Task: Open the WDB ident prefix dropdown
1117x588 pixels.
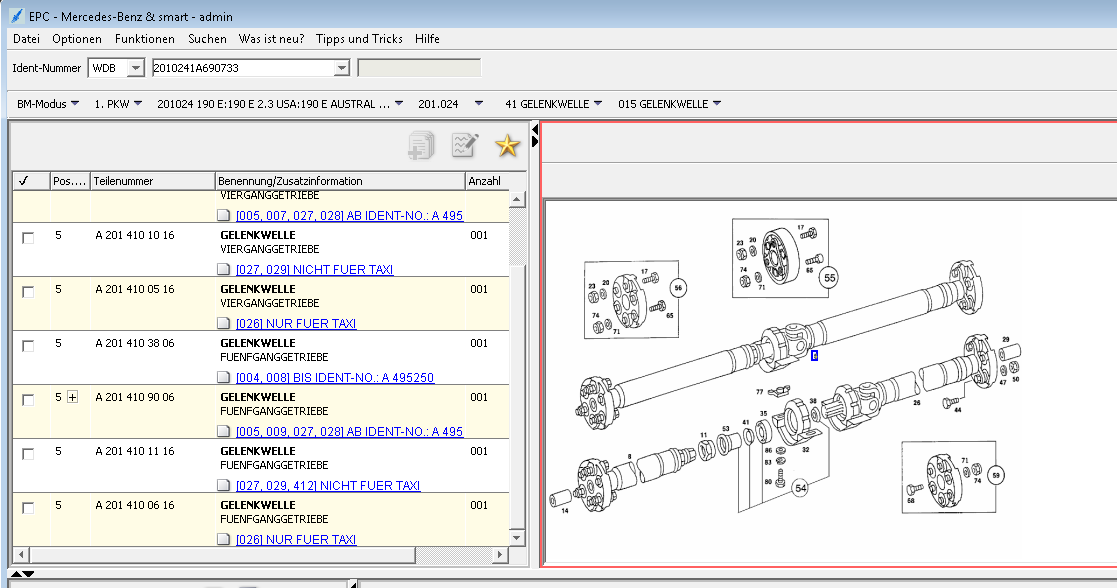Action: tap(135, 68)
